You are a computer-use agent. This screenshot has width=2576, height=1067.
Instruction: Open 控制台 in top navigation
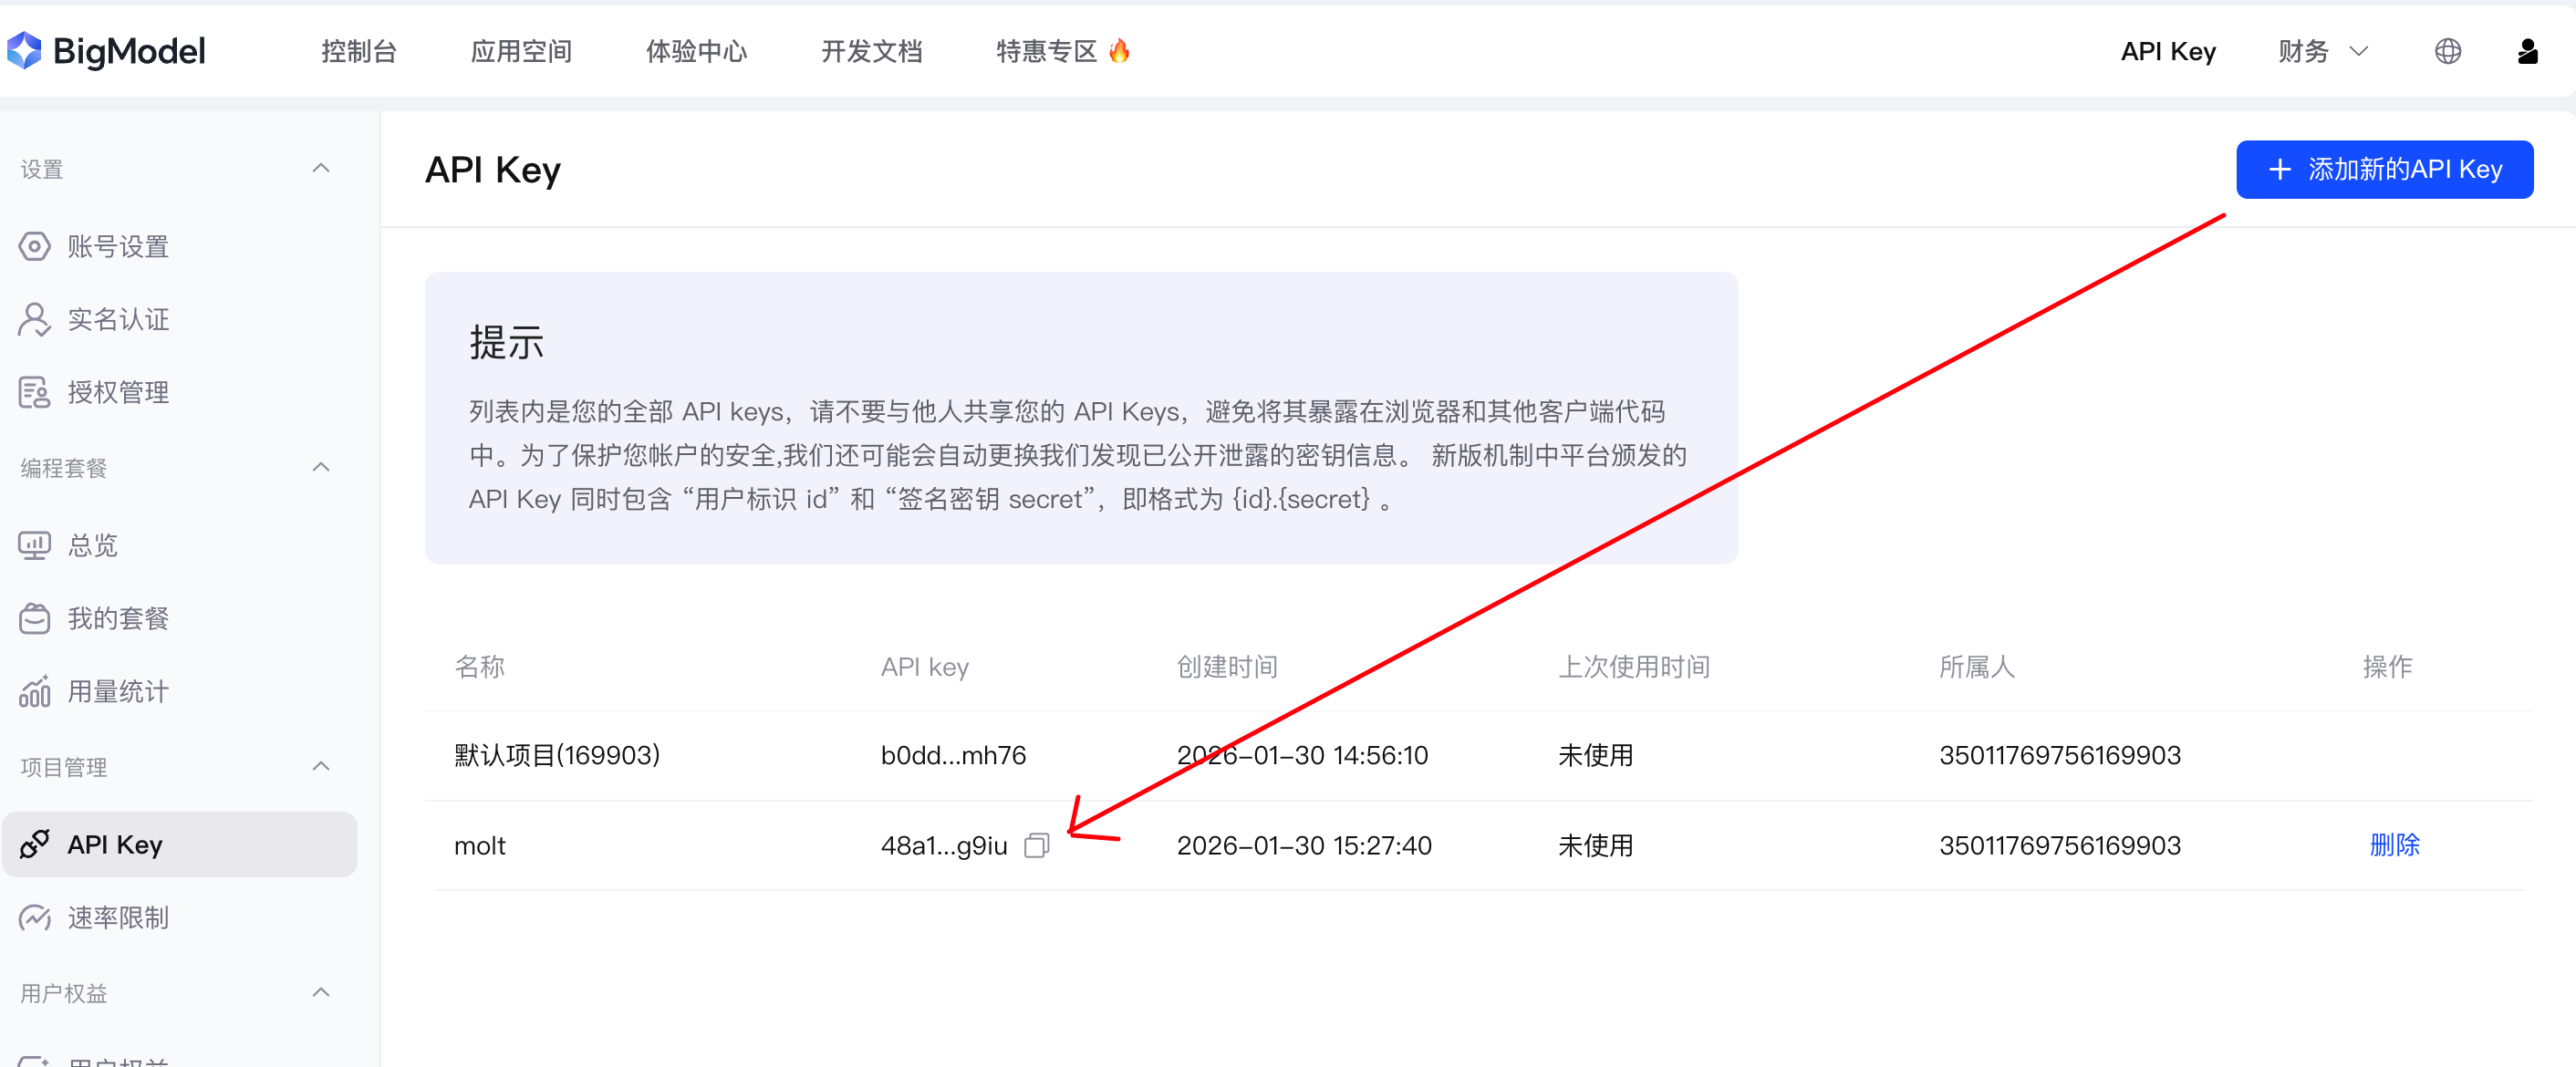point(359,51)
